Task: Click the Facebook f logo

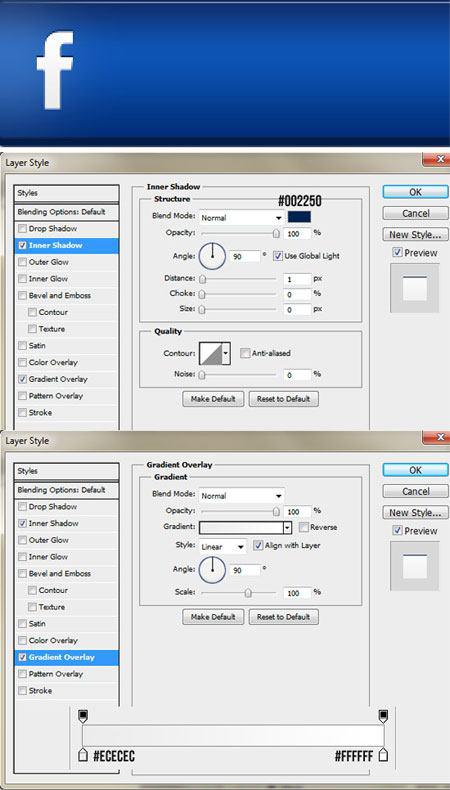Action: click(x=55, y=71)
